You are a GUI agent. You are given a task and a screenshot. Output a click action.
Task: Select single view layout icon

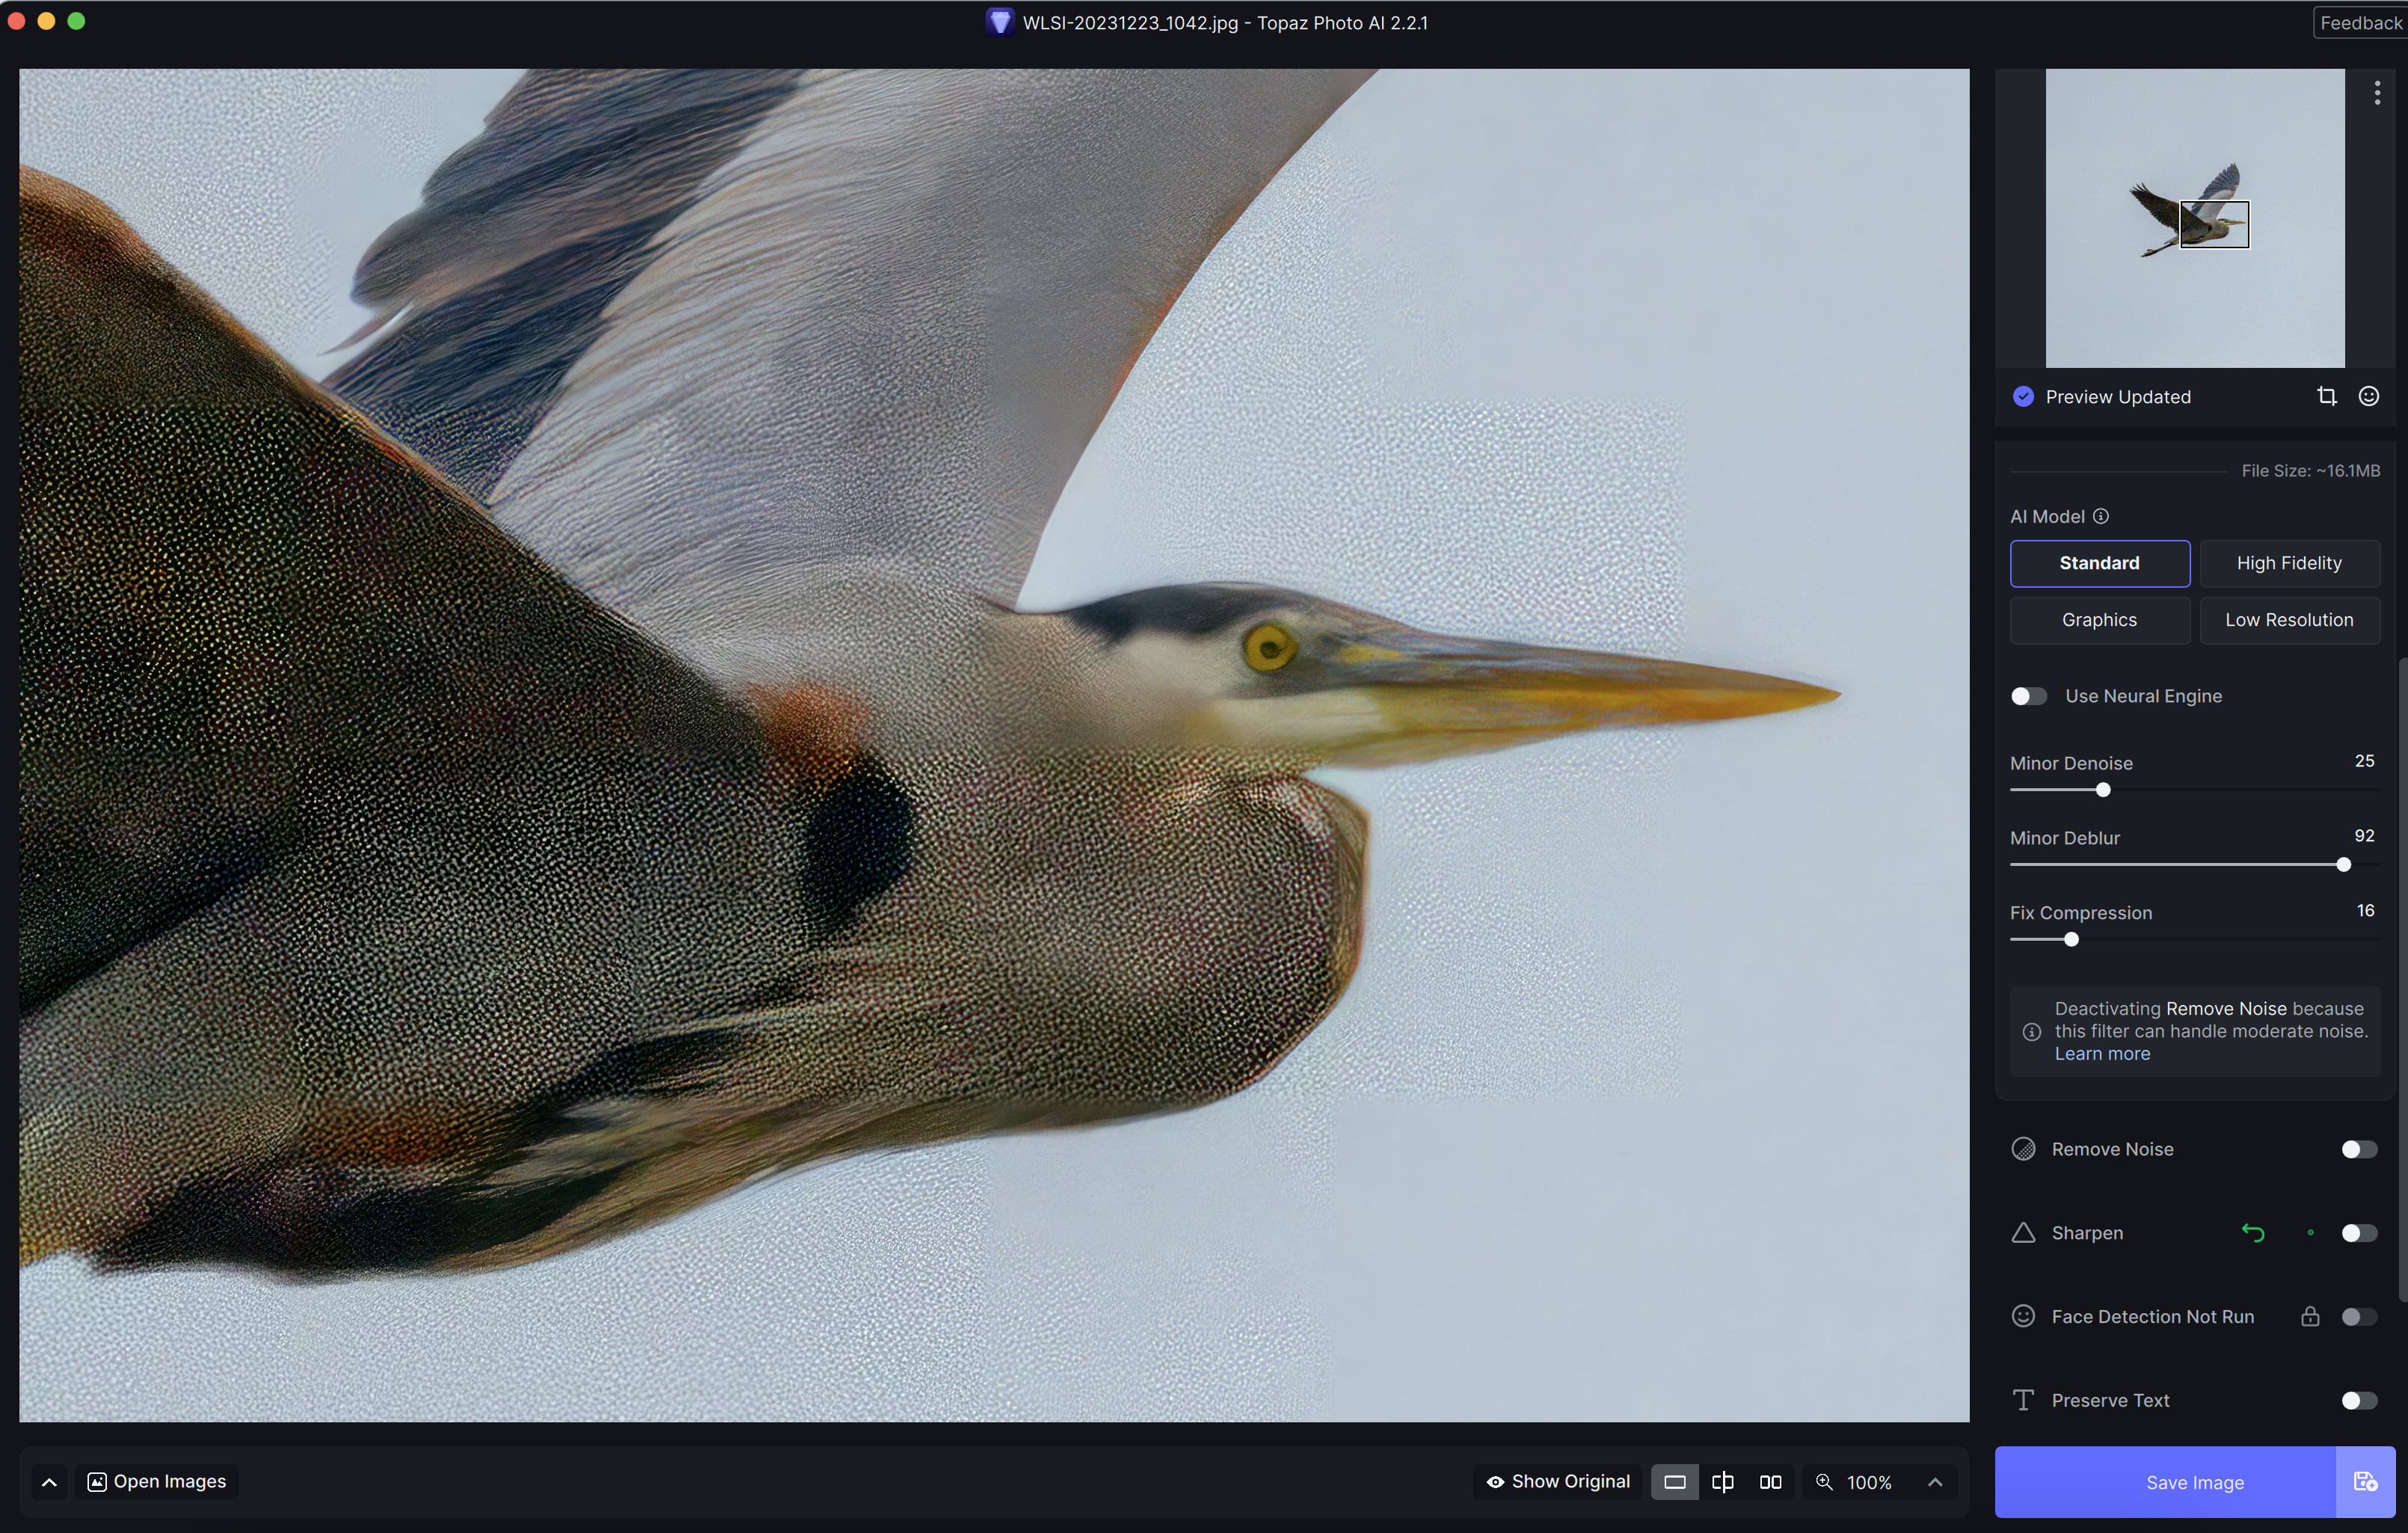[1675, 1482]
